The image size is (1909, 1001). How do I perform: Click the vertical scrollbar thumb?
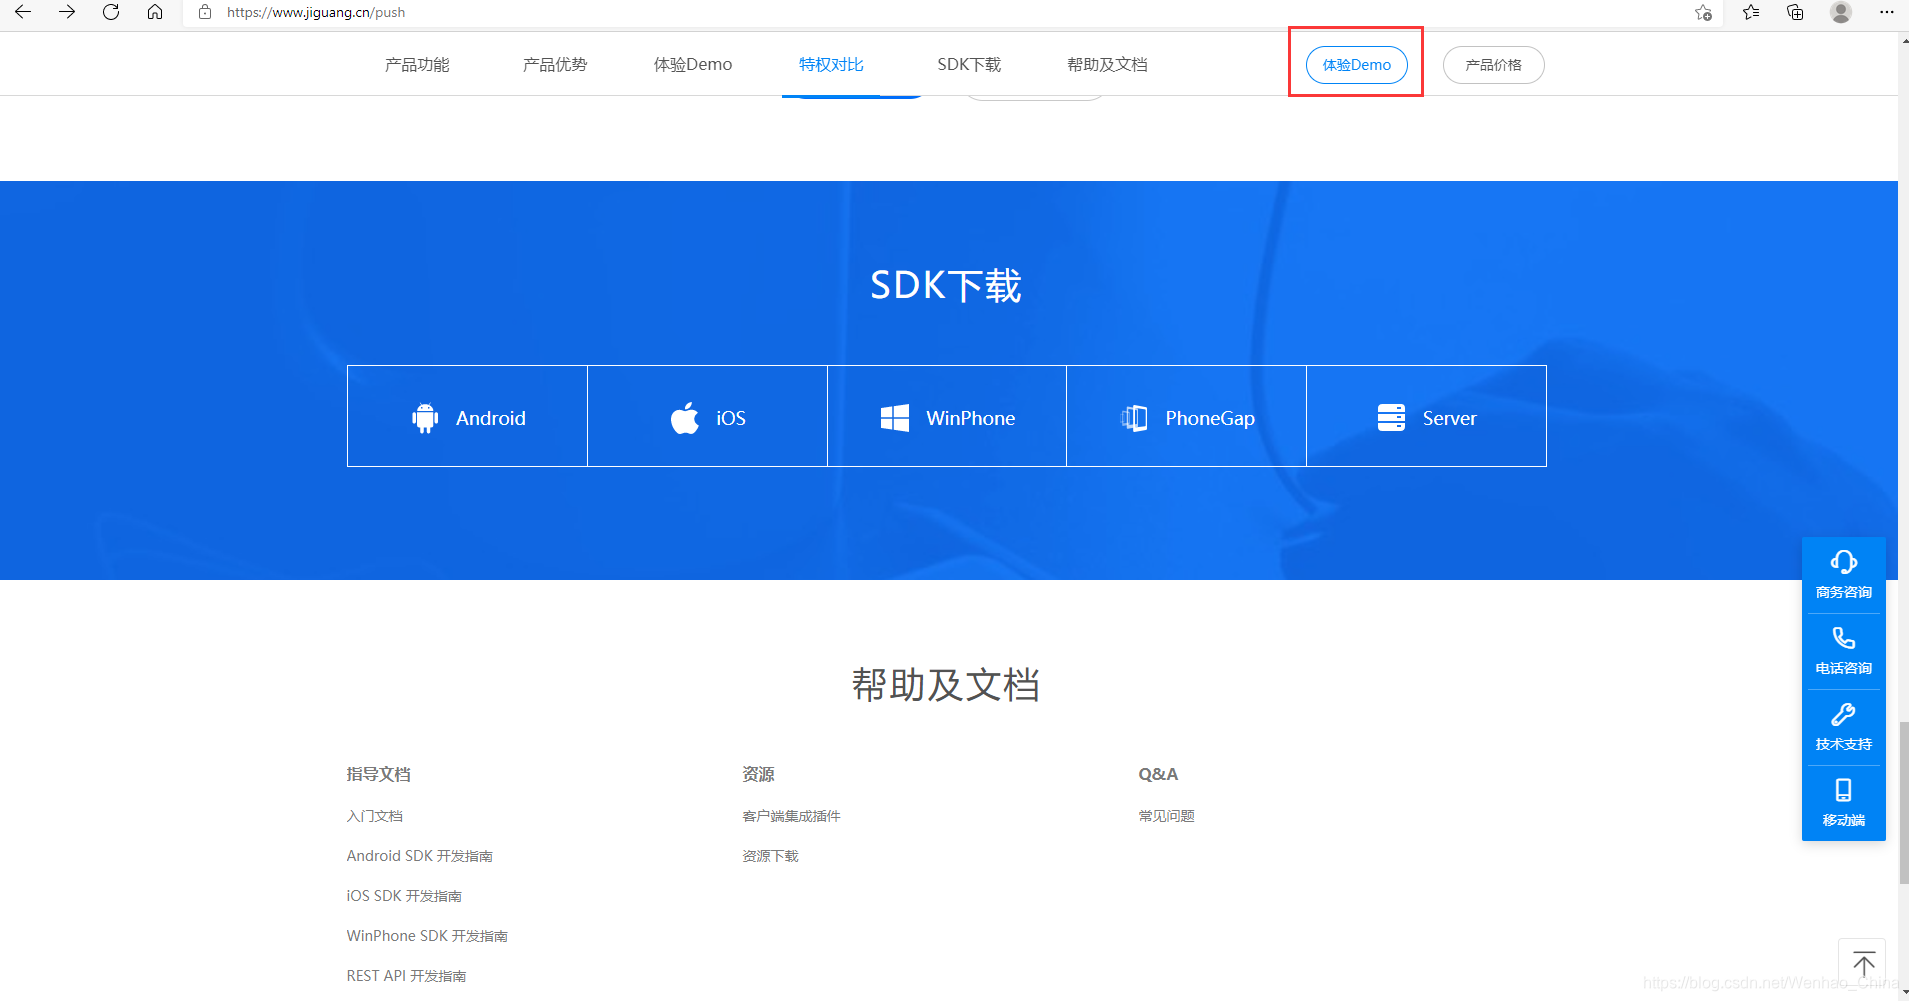tap(1904, 802)
